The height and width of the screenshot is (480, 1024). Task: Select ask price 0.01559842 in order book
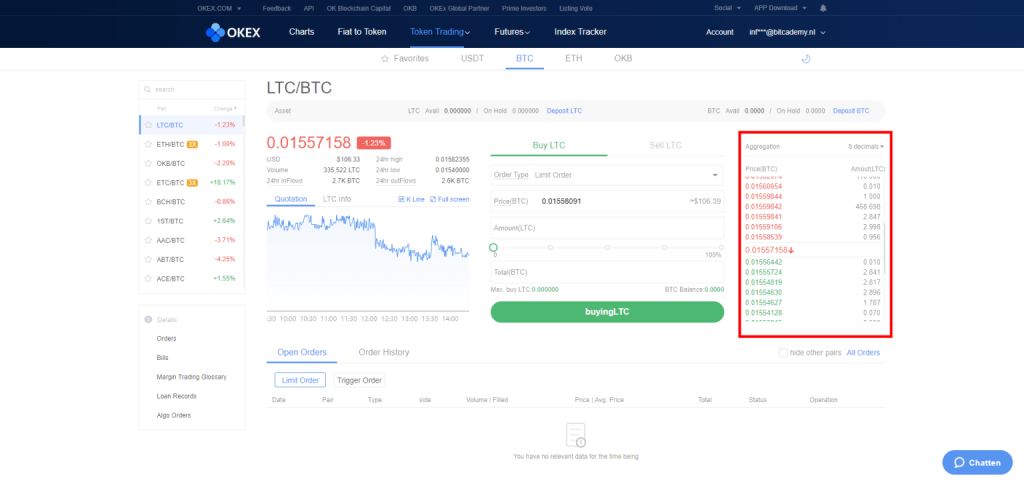(763, 206)
